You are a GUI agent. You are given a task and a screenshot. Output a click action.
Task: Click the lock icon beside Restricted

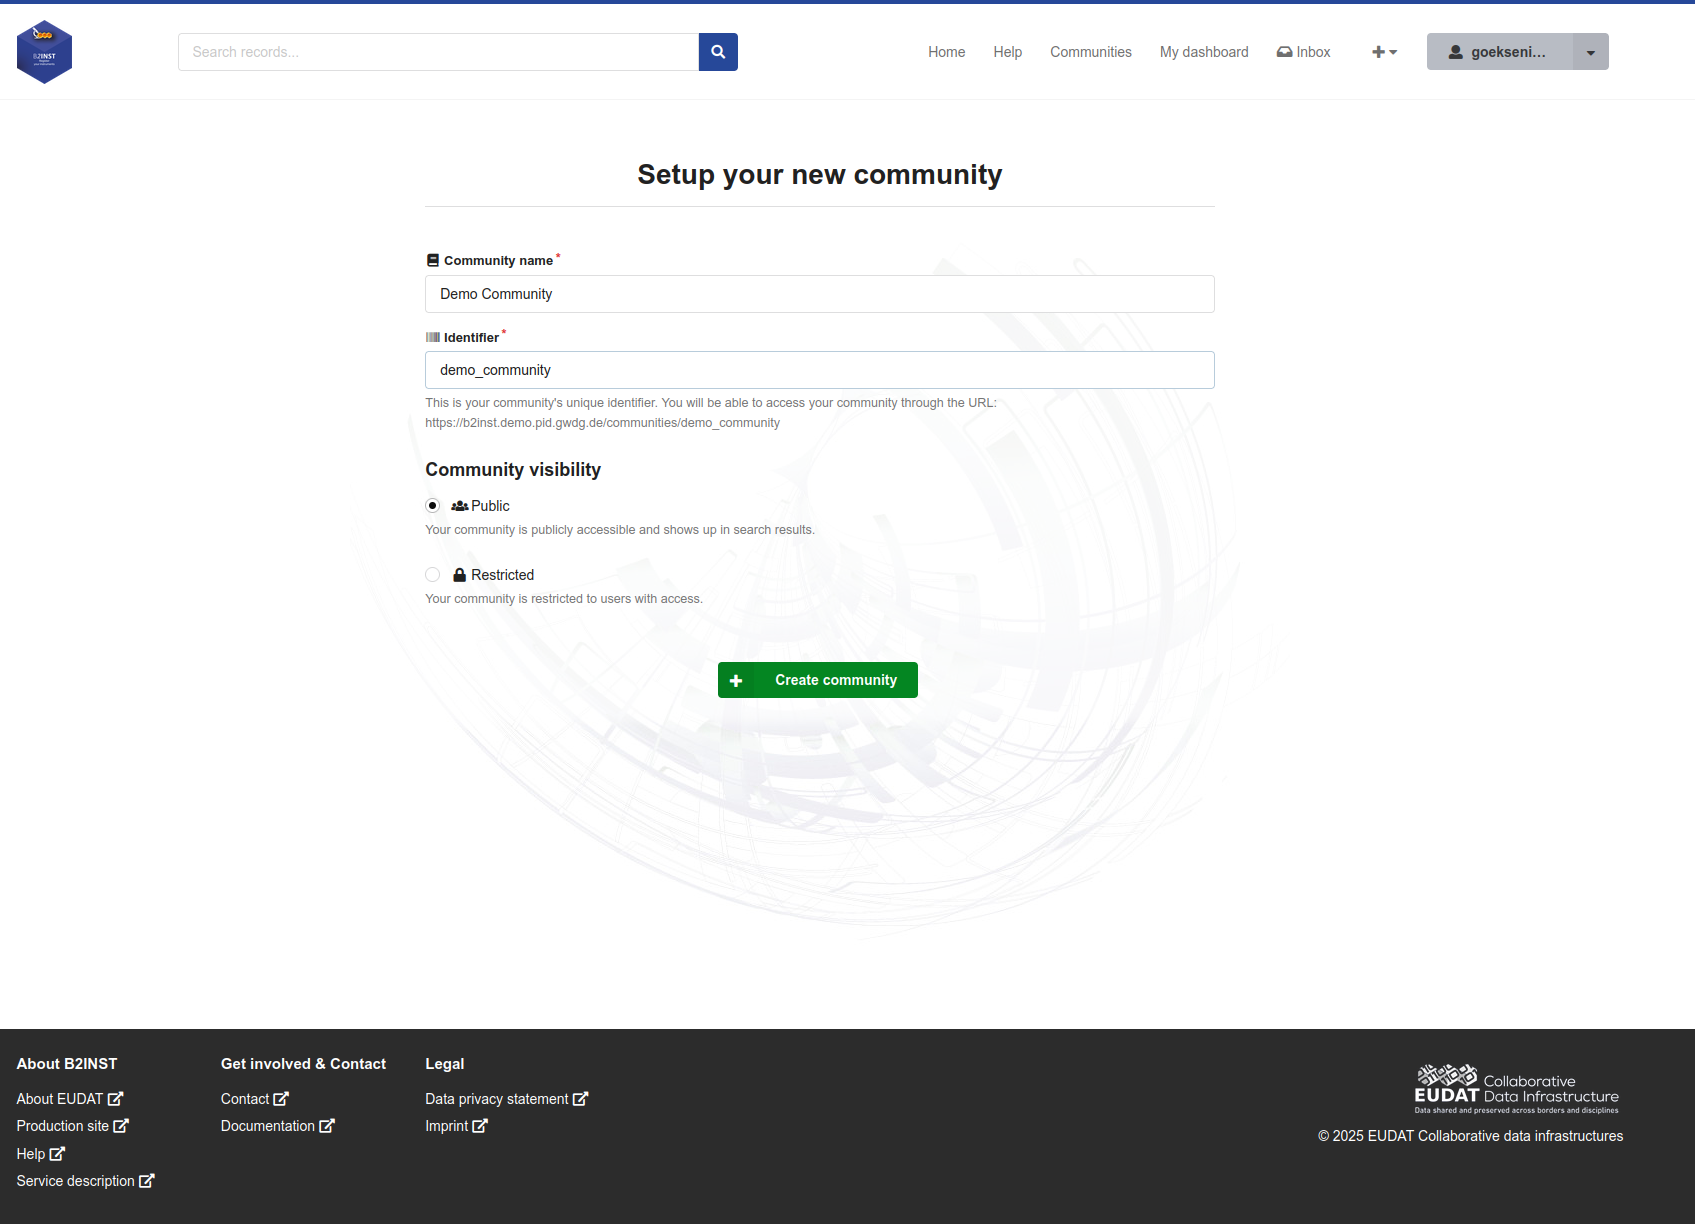click(x=460, y=575)
